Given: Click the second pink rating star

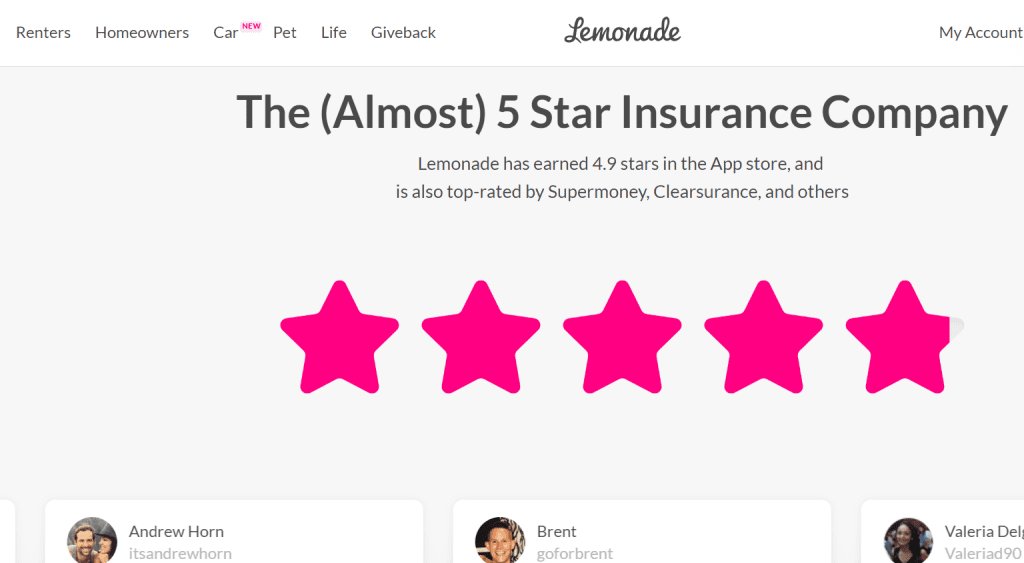Looking at the screenshot, I should (481, 338).
